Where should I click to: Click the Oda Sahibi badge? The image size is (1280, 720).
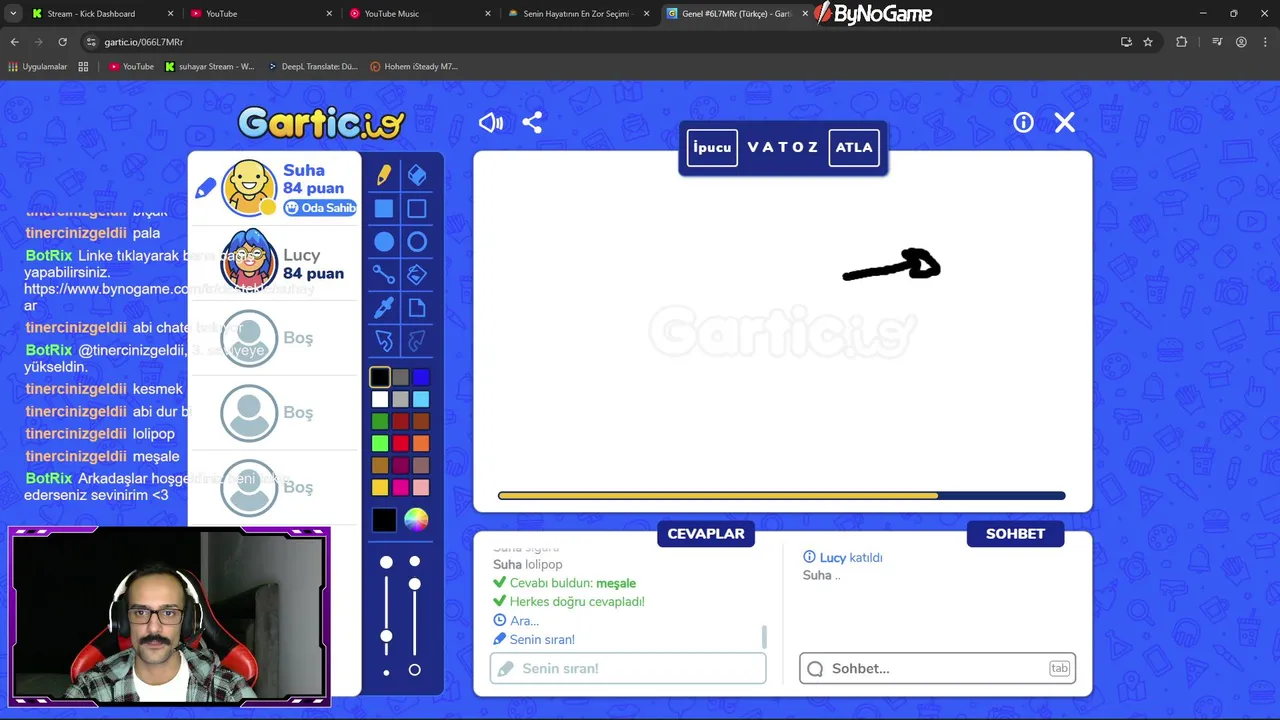pos(320,207)
